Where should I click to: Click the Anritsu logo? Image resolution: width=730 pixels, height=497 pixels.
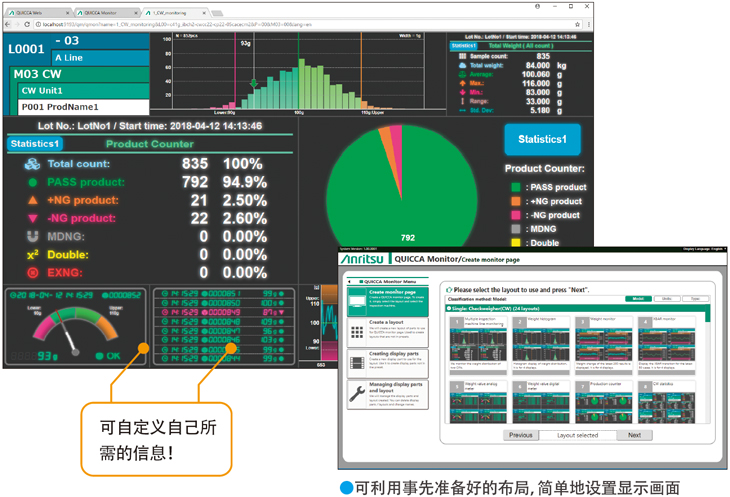[x=362, y=259]
